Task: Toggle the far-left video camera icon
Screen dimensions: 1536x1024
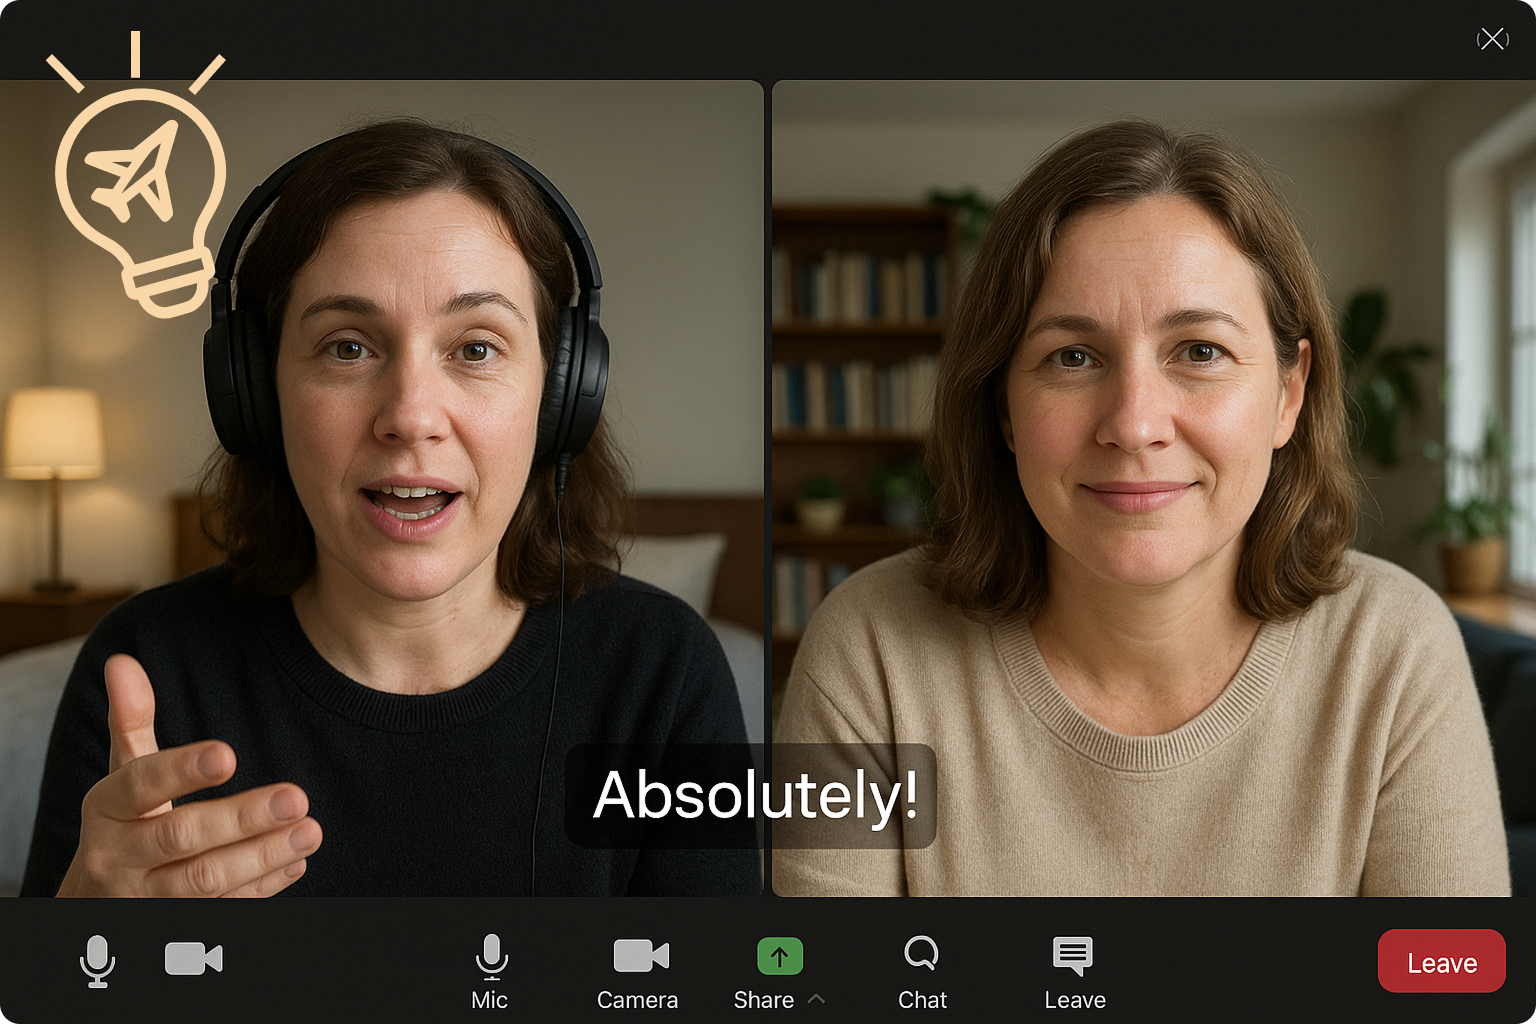Action: click(193, 958)
